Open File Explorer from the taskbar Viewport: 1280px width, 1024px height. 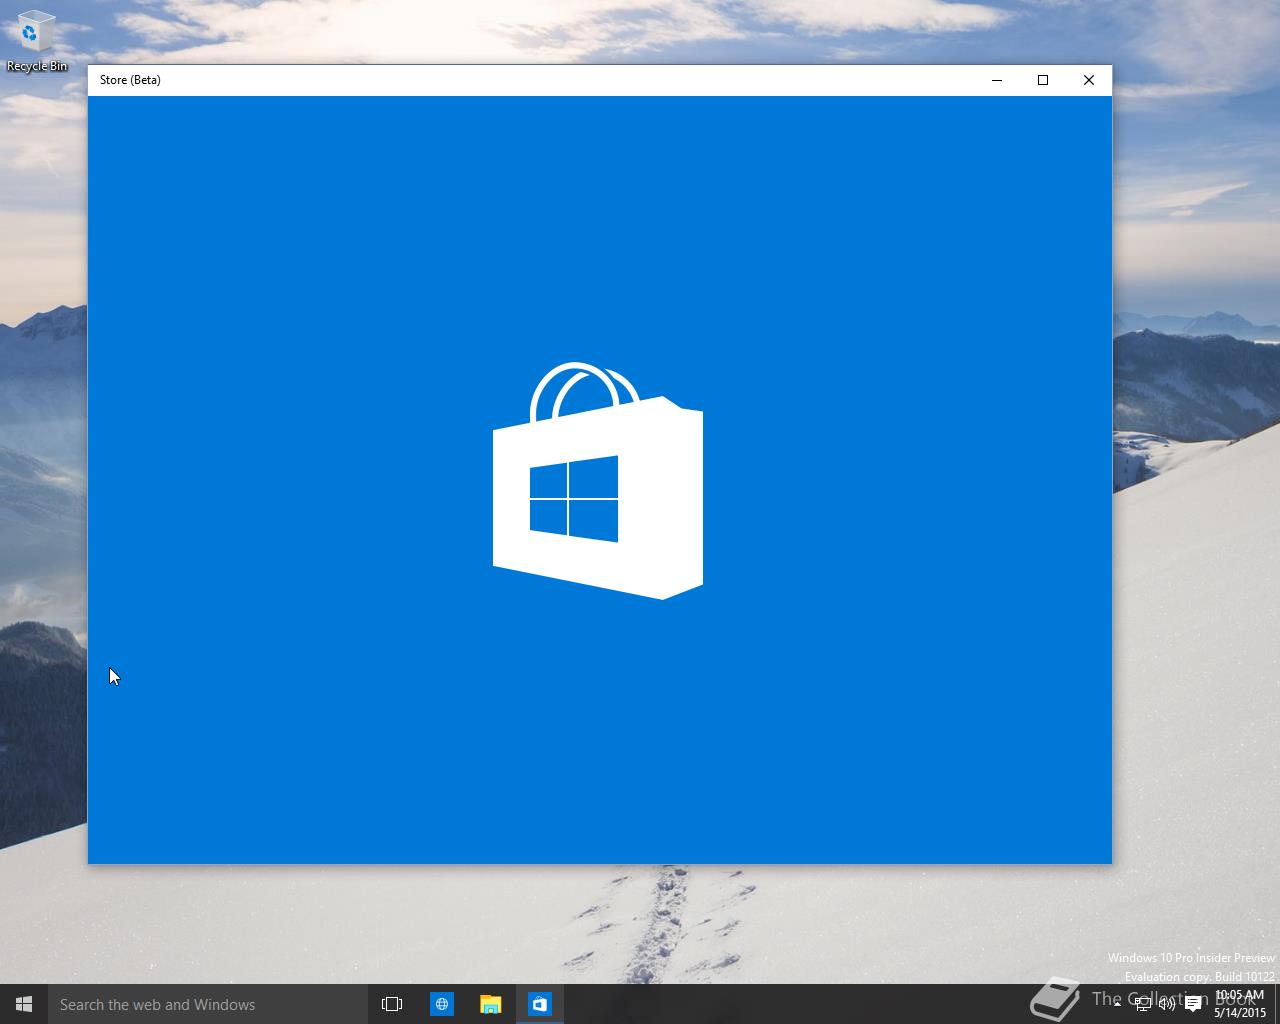point(490,1004)
